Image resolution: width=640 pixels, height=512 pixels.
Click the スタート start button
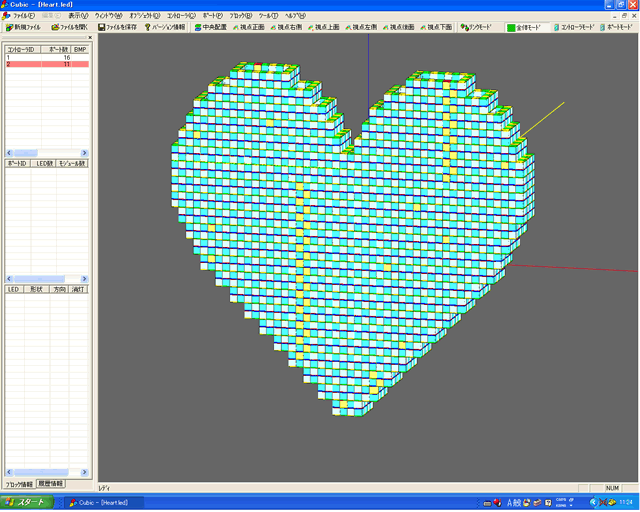tap(28, 502)
